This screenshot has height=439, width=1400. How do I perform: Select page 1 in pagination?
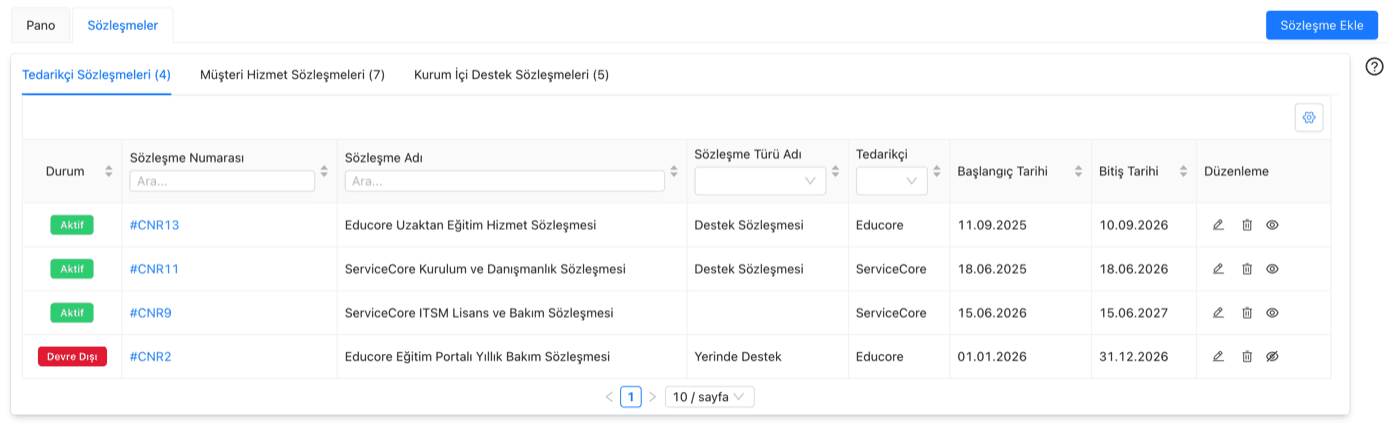click(631, 397)
